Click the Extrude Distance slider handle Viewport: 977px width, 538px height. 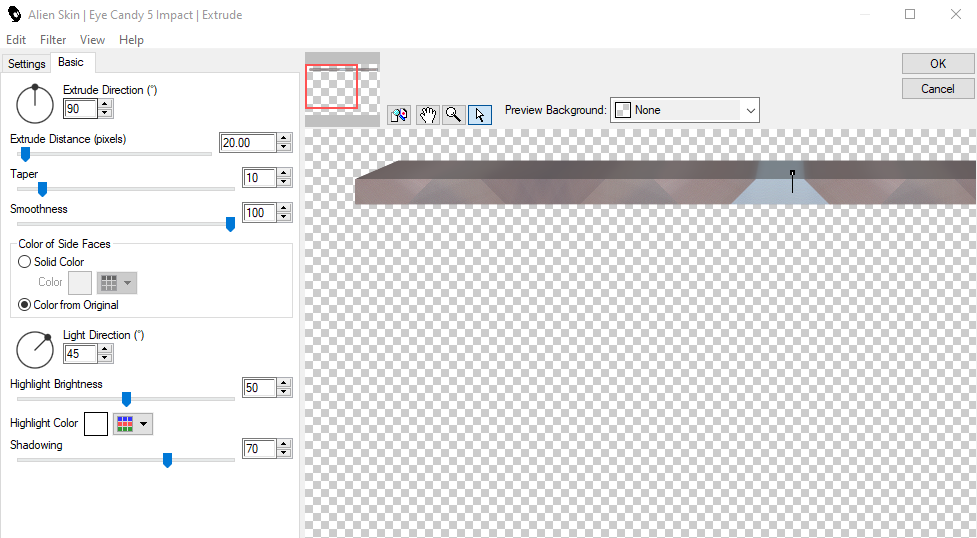(x=26, y=153)
